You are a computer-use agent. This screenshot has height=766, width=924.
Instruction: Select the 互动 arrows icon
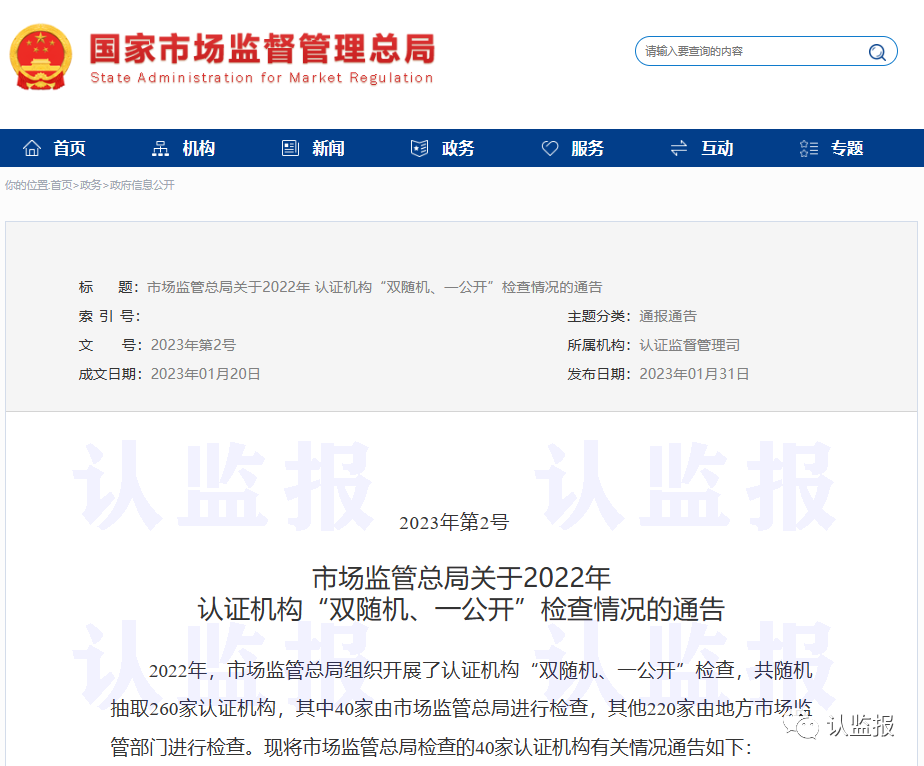click(x=679, y=147)
